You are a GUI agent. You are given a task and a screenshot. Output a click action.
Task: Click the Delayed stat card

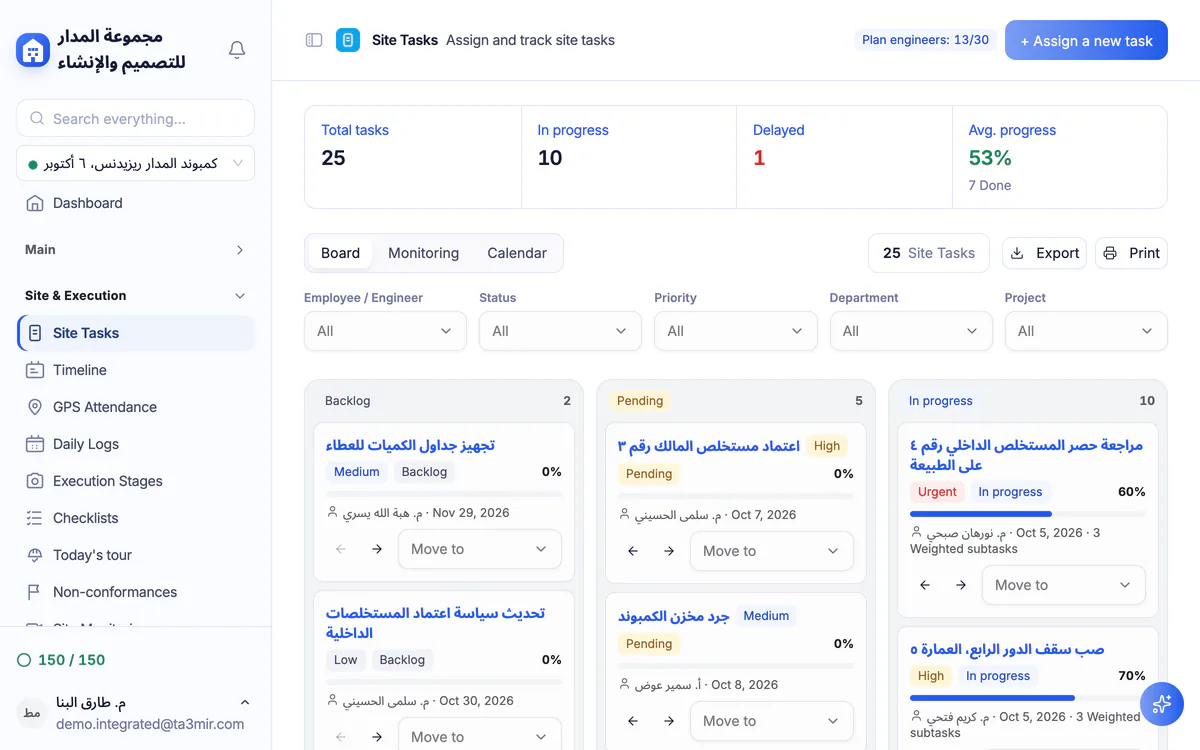click(x=844, y=157)
